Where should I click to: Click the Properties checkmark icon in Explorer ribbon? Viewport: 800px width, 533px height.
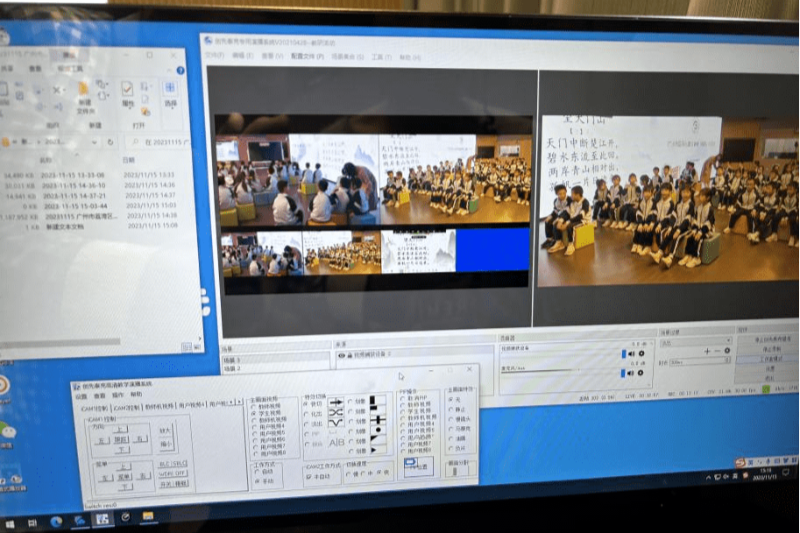[128, 90]
